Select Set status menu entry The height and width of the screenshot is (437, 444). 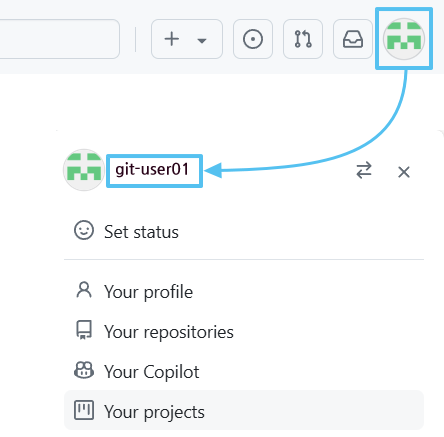tap(244, 231)
